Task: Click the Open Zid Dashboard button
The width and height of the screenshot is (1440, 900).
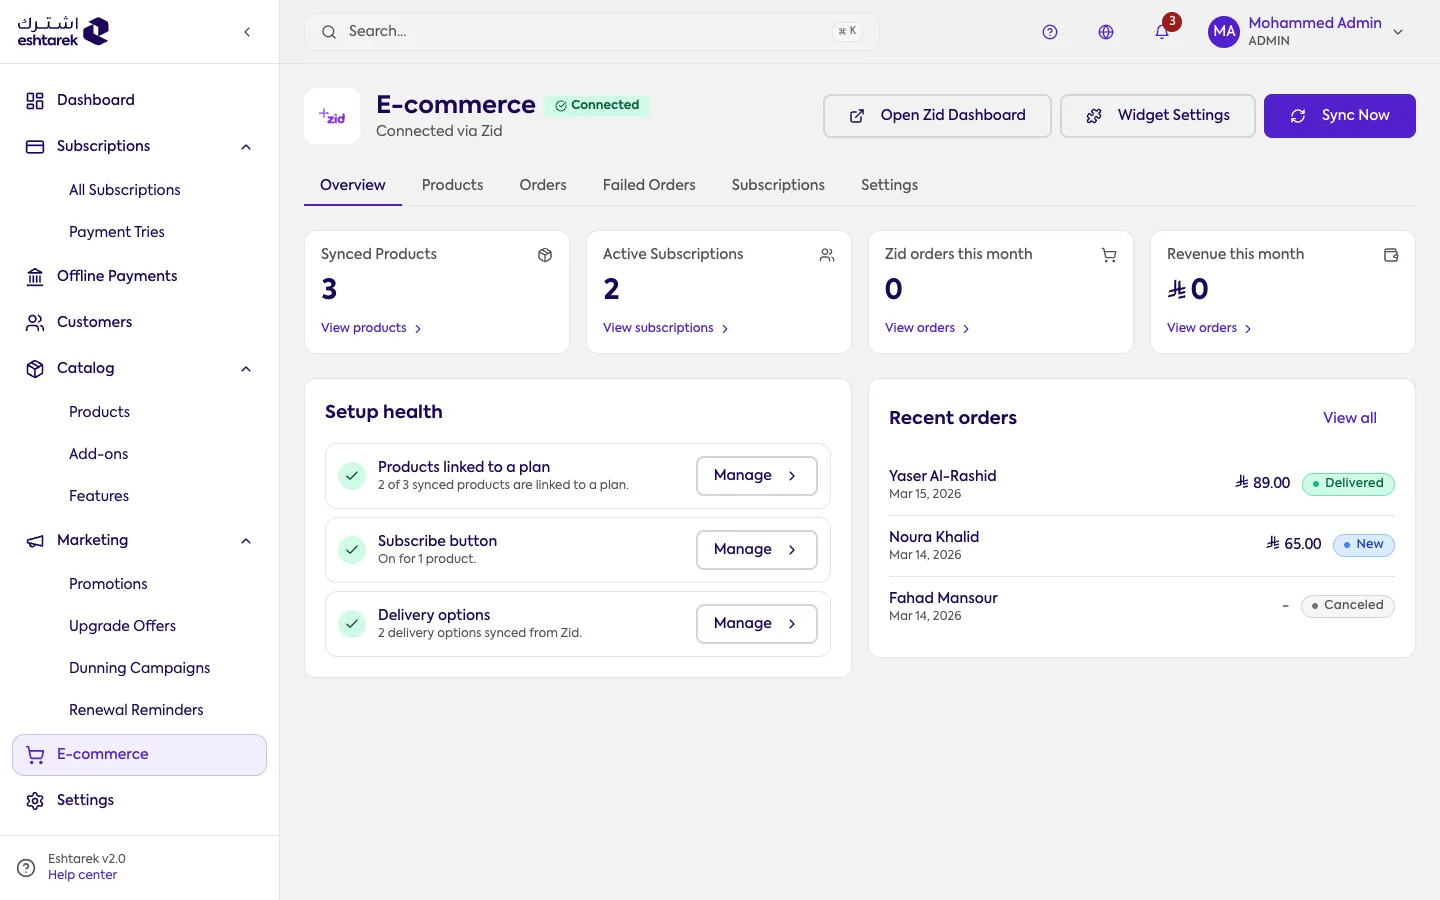Action: [937, 116]
